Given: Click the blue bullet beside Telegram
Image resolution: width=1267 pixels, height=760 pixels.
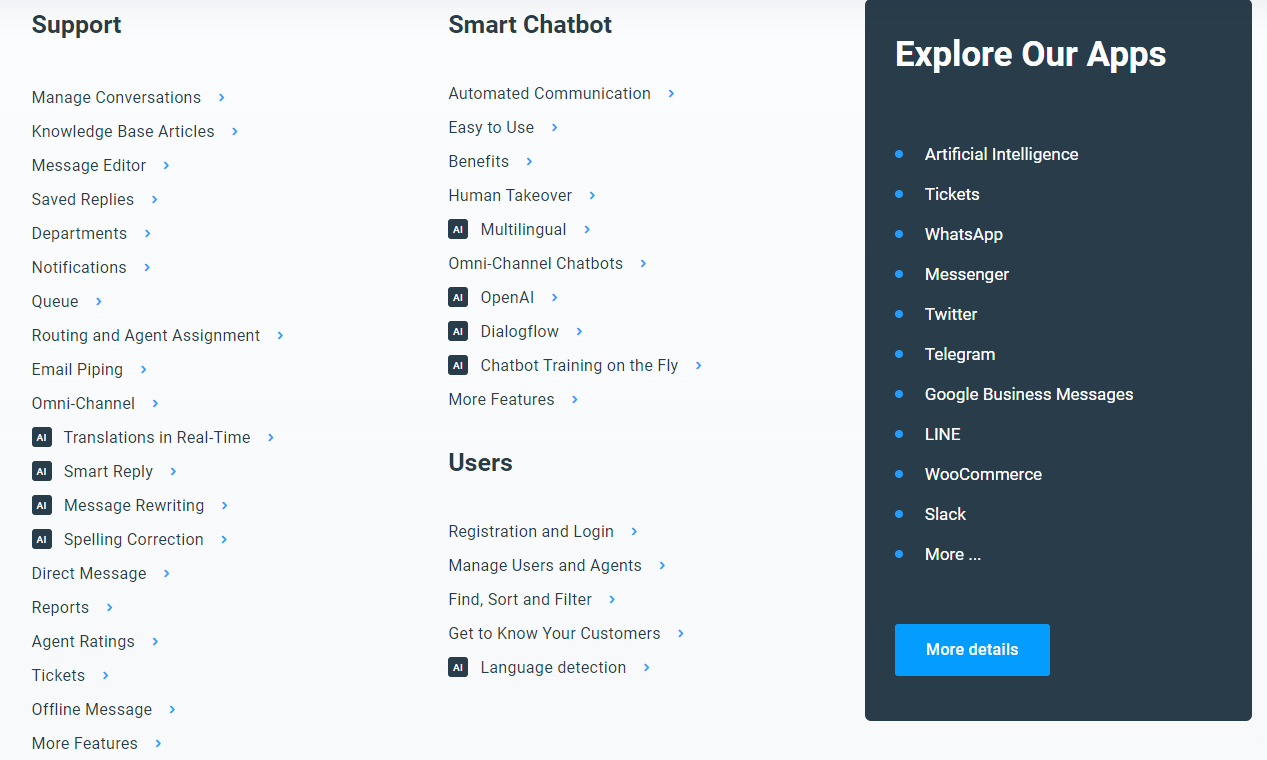Looking at the screenshot, I should (x=899, y=354).
